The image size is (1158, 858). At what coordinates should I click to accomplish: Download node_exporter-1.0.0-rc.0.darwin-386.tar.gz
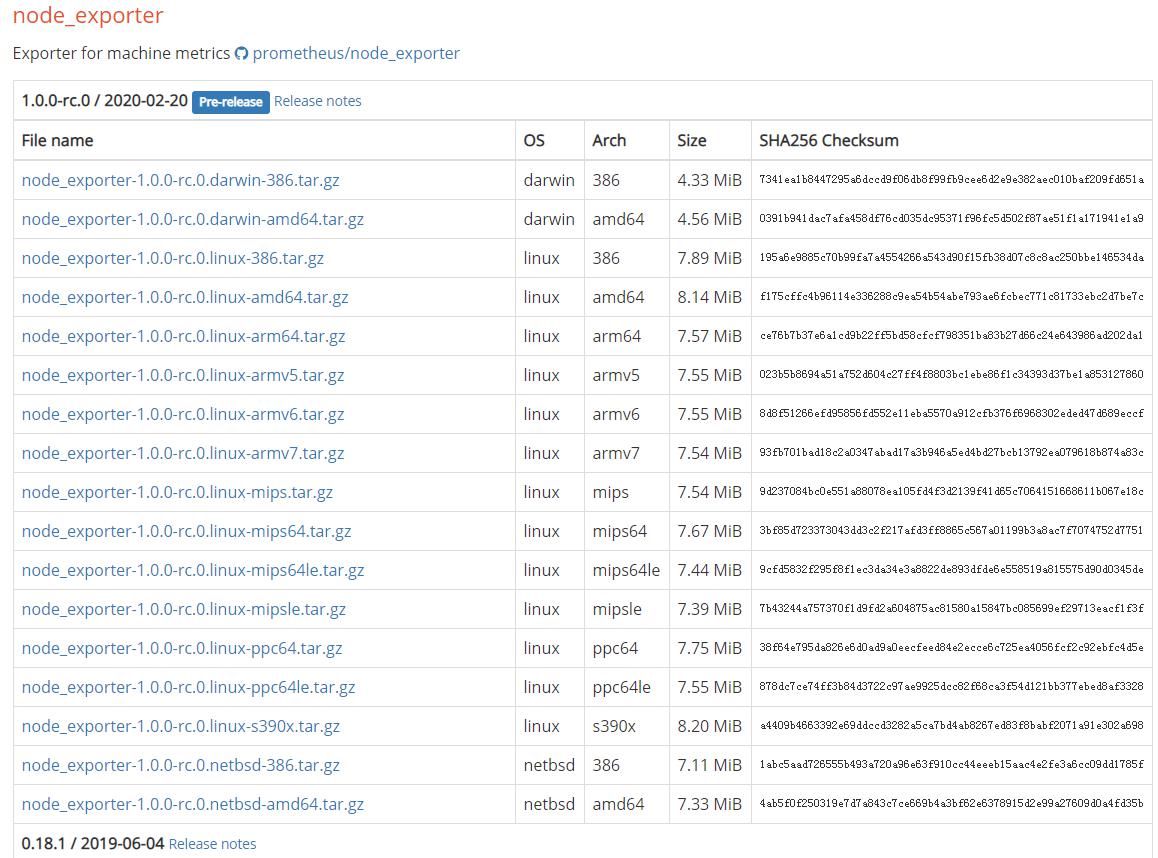click(x=180, y=180)
